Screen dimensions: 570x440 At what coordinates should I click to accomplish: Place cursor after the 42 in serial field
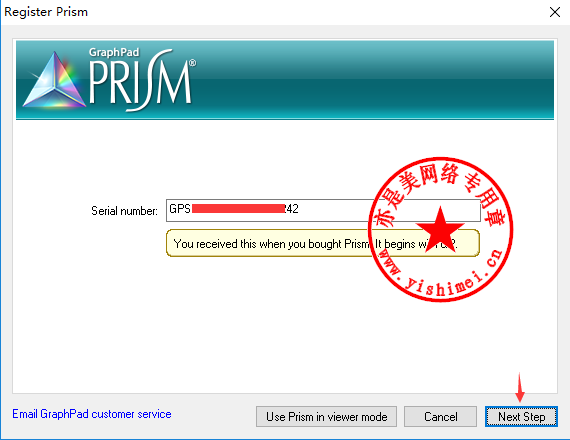tap(300, 209)
